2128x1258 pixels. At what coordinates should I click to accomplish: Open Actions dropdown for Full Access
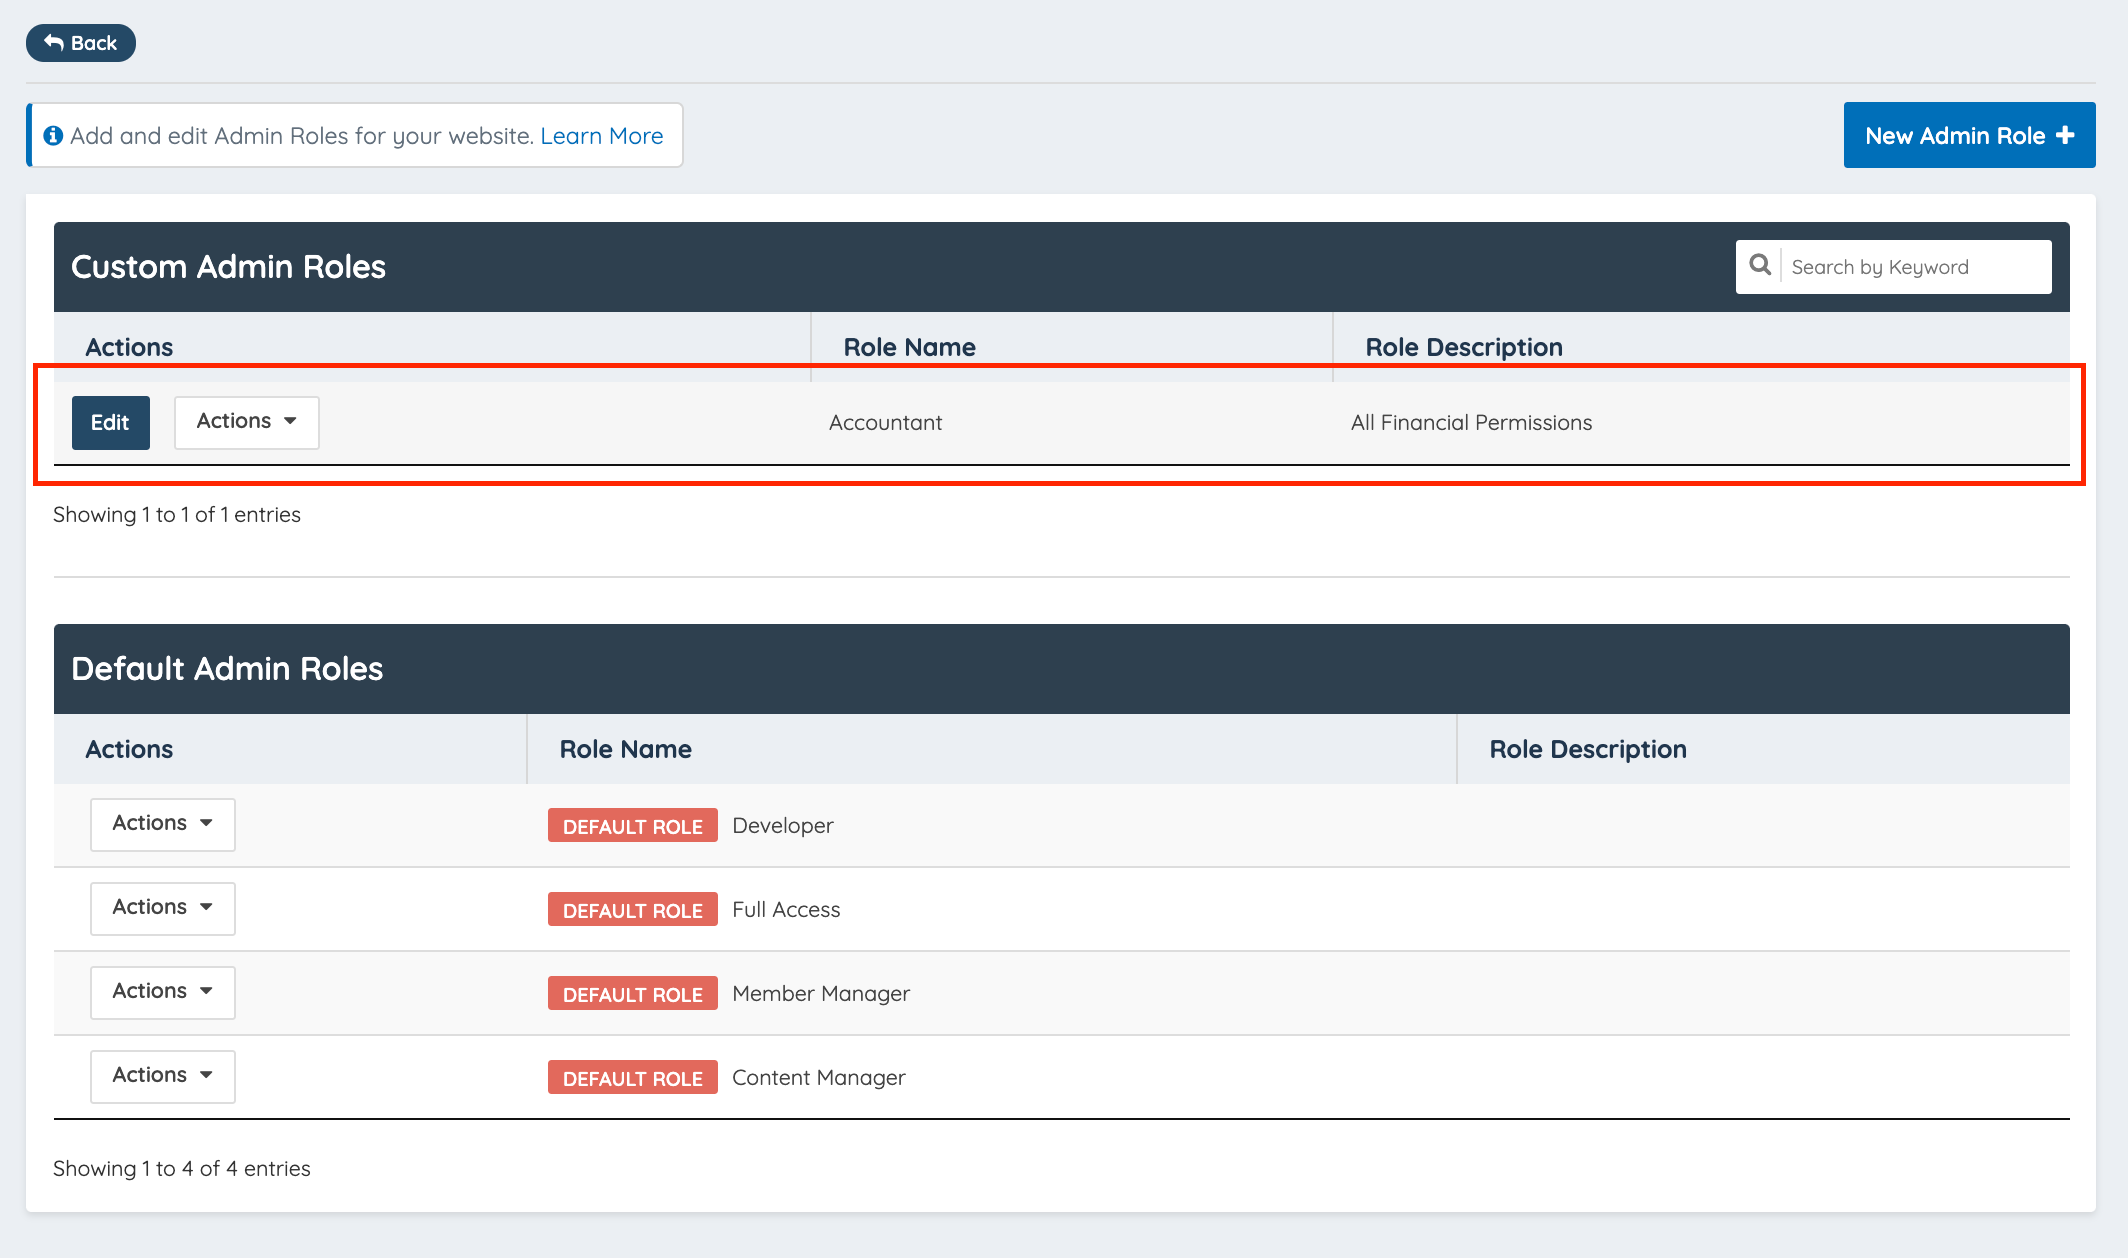point(162,908)
